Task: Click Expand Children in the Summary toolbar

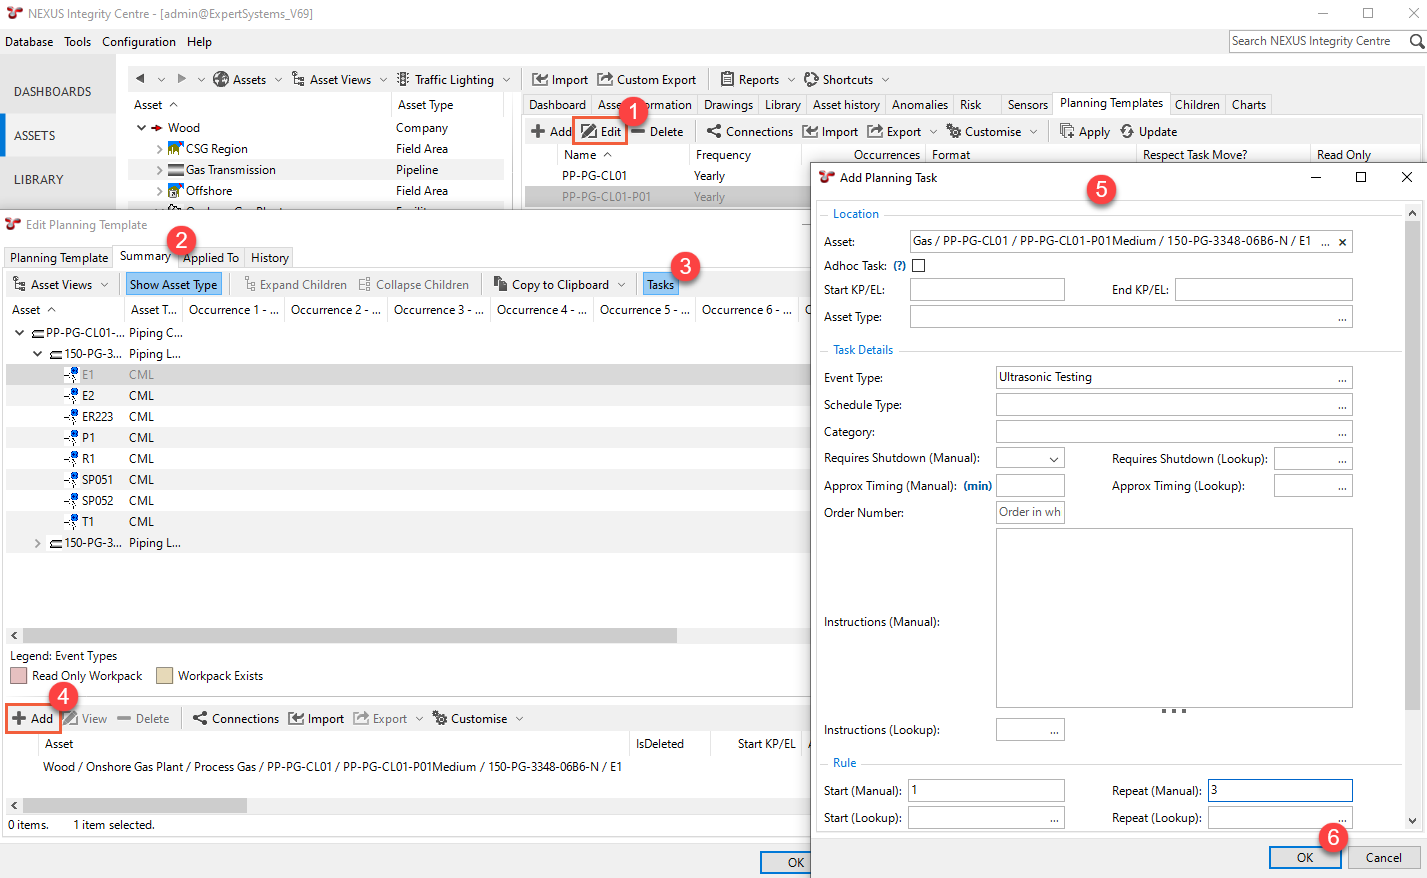Action: pyautogui.click(x=294, y=284)
